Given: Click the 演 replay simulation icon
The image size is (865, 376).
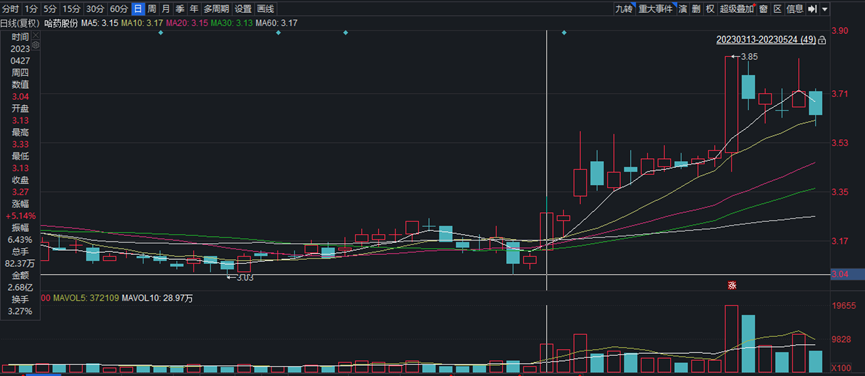Looking at the screenshot, I should click(682, 9).
